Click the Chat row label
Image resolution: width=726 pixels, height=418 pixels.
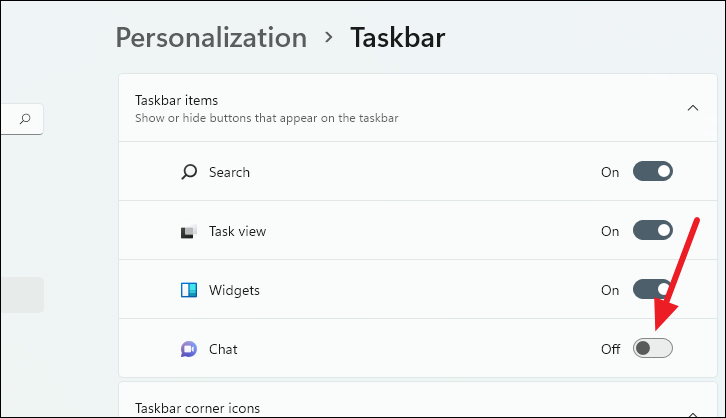point(223,349)
